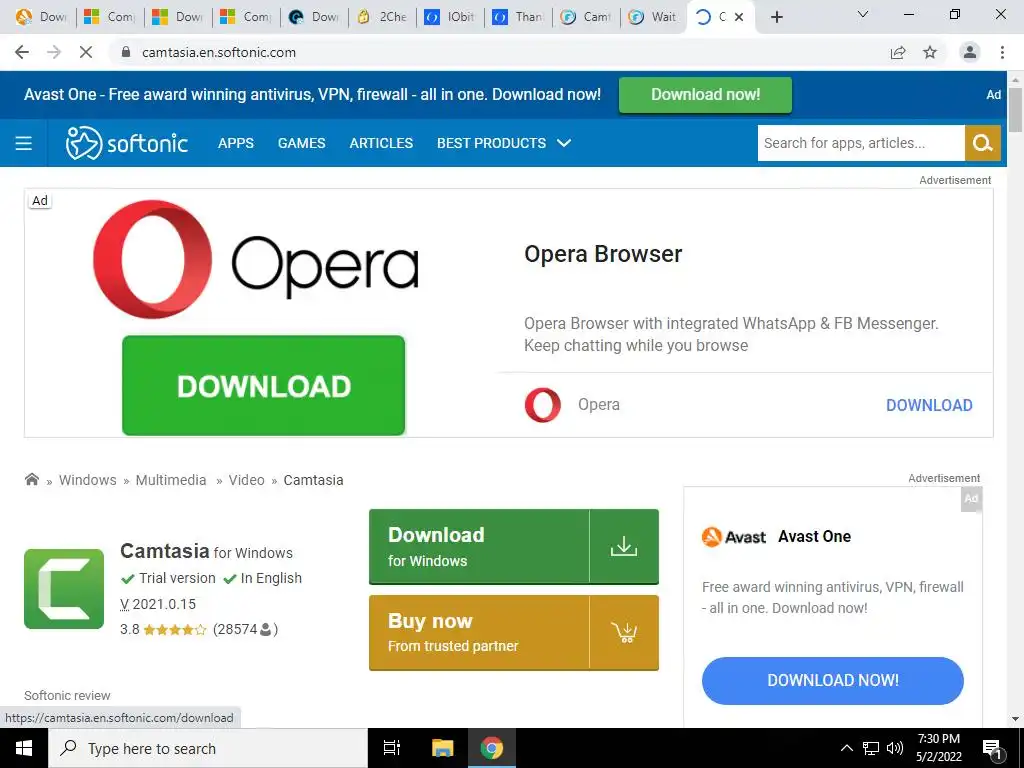The width and height of the screenshot is (1024, 768).
Task: Click the orange search magnifier button
Action: tap(983, 143)
